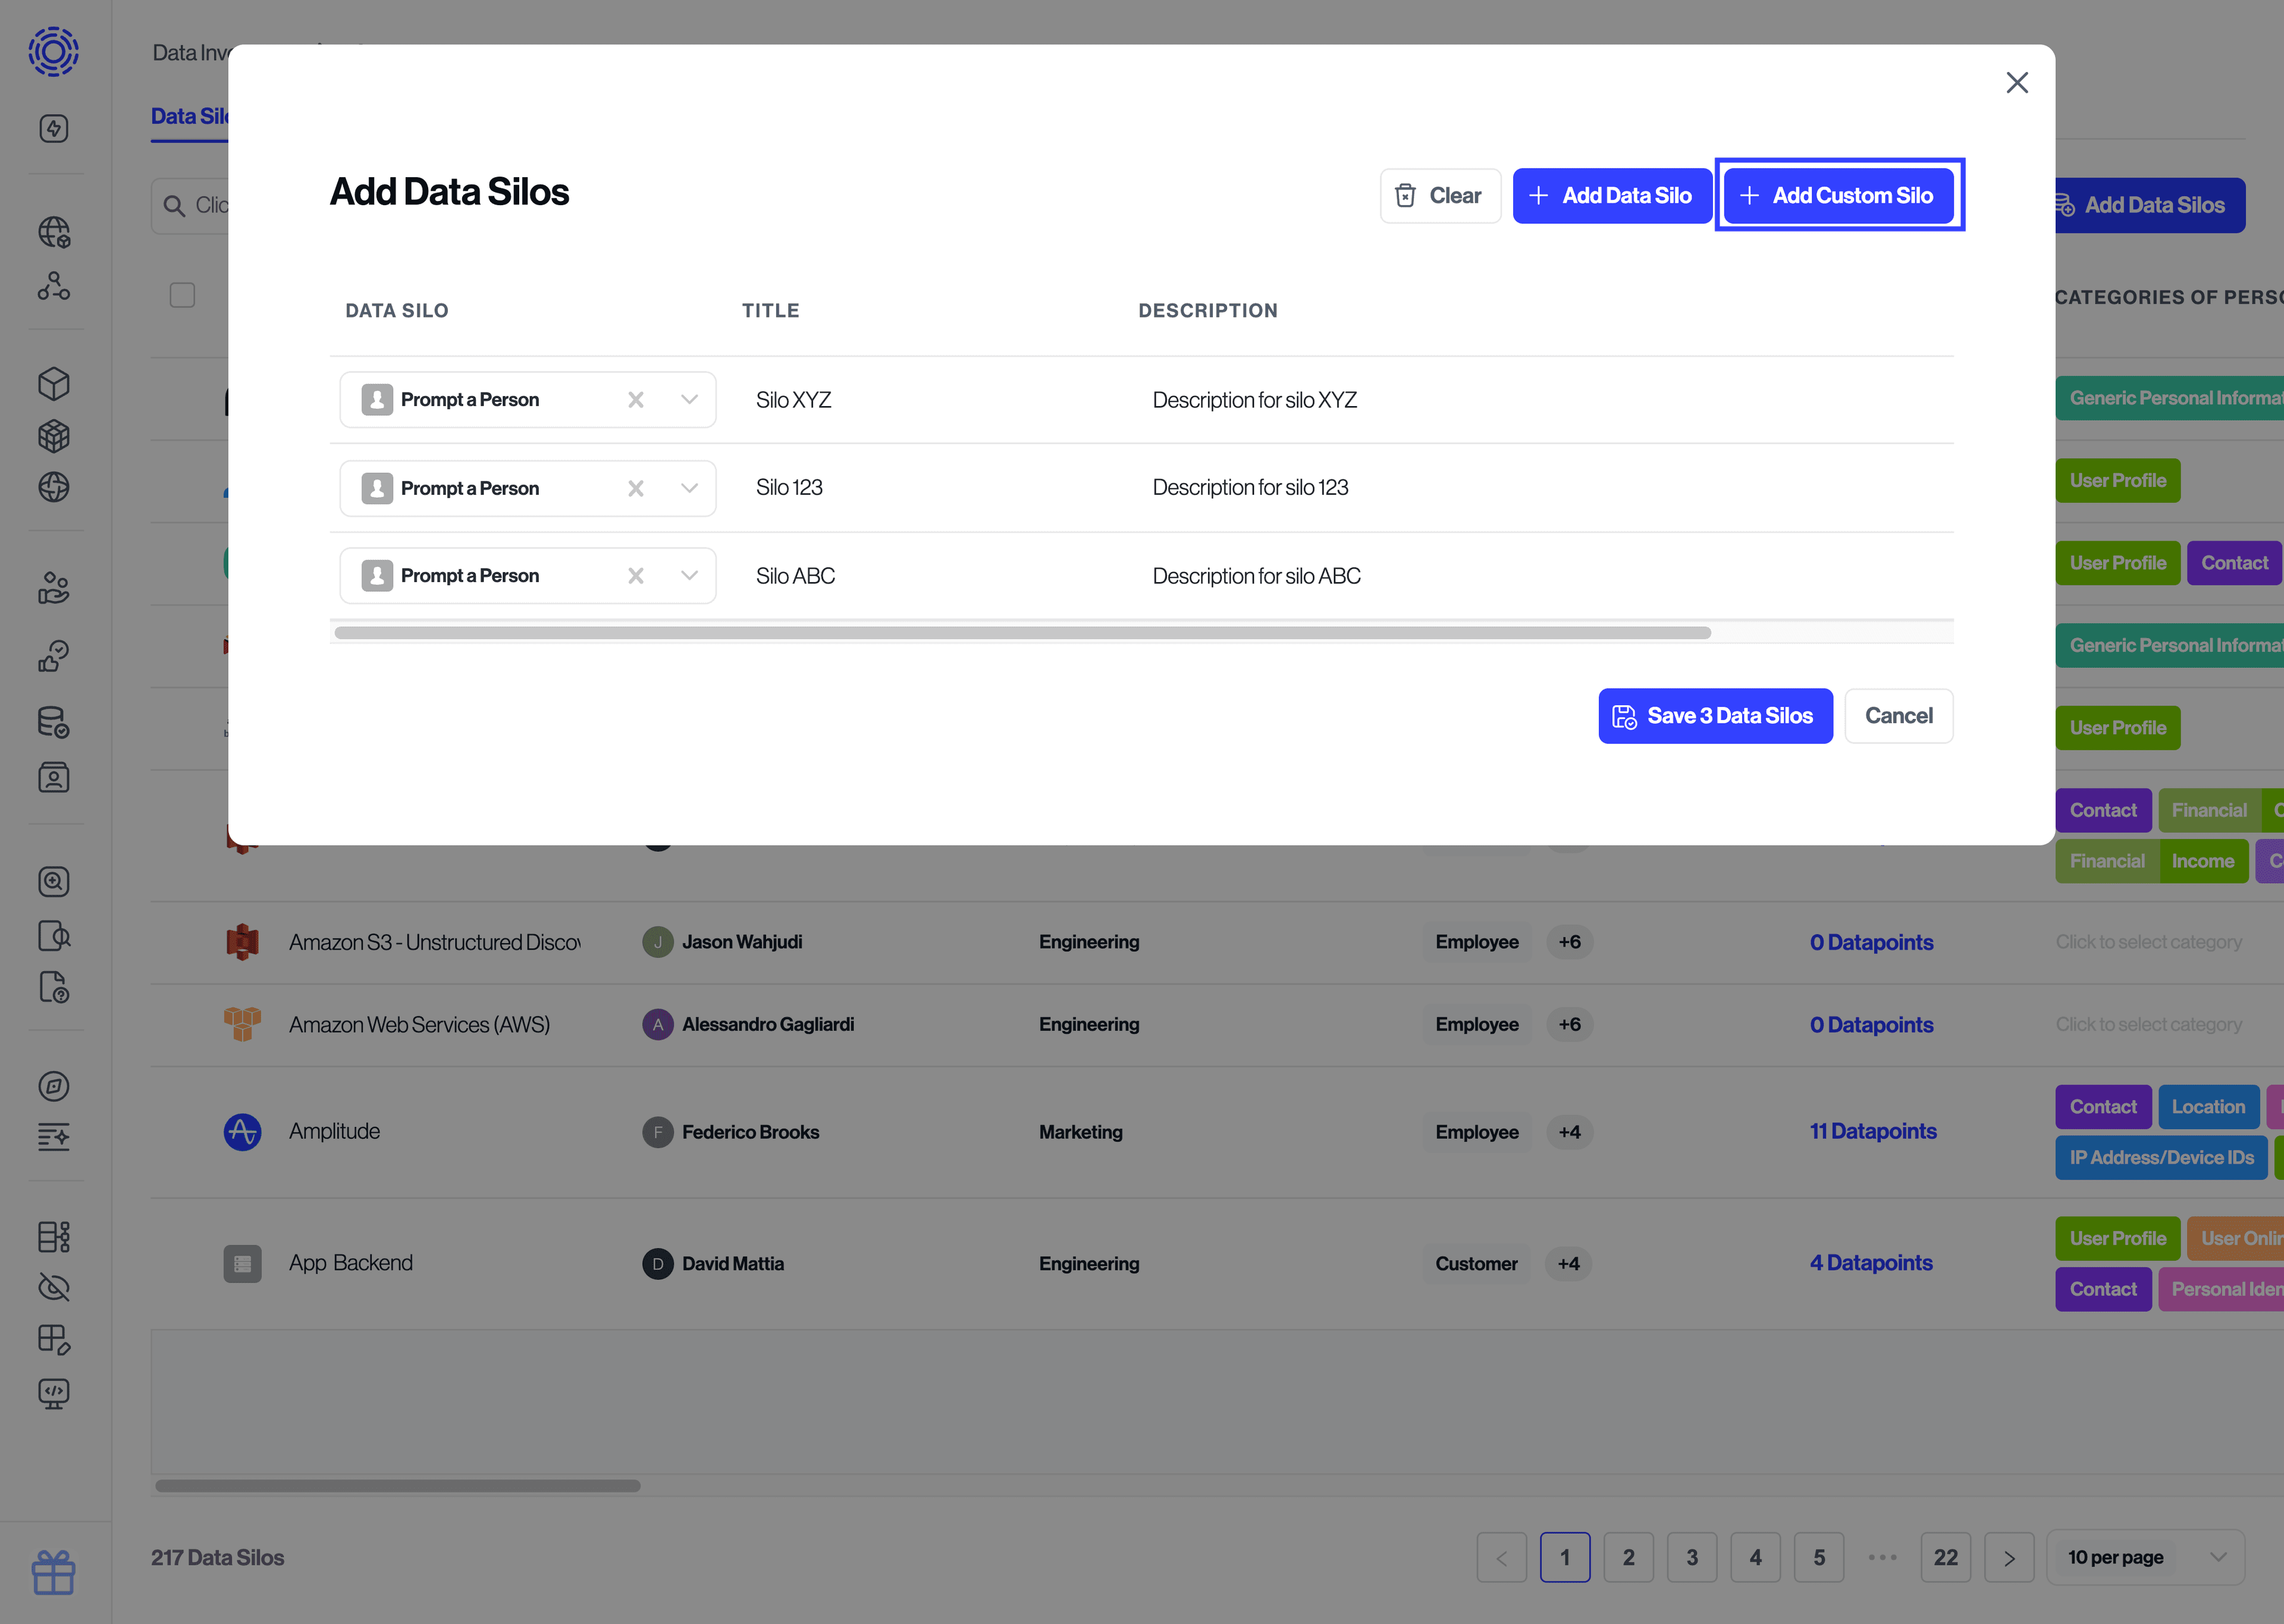Click the Clear button
Image resolution: width=2284 pixels, height=1624 pixels.
1440,196
